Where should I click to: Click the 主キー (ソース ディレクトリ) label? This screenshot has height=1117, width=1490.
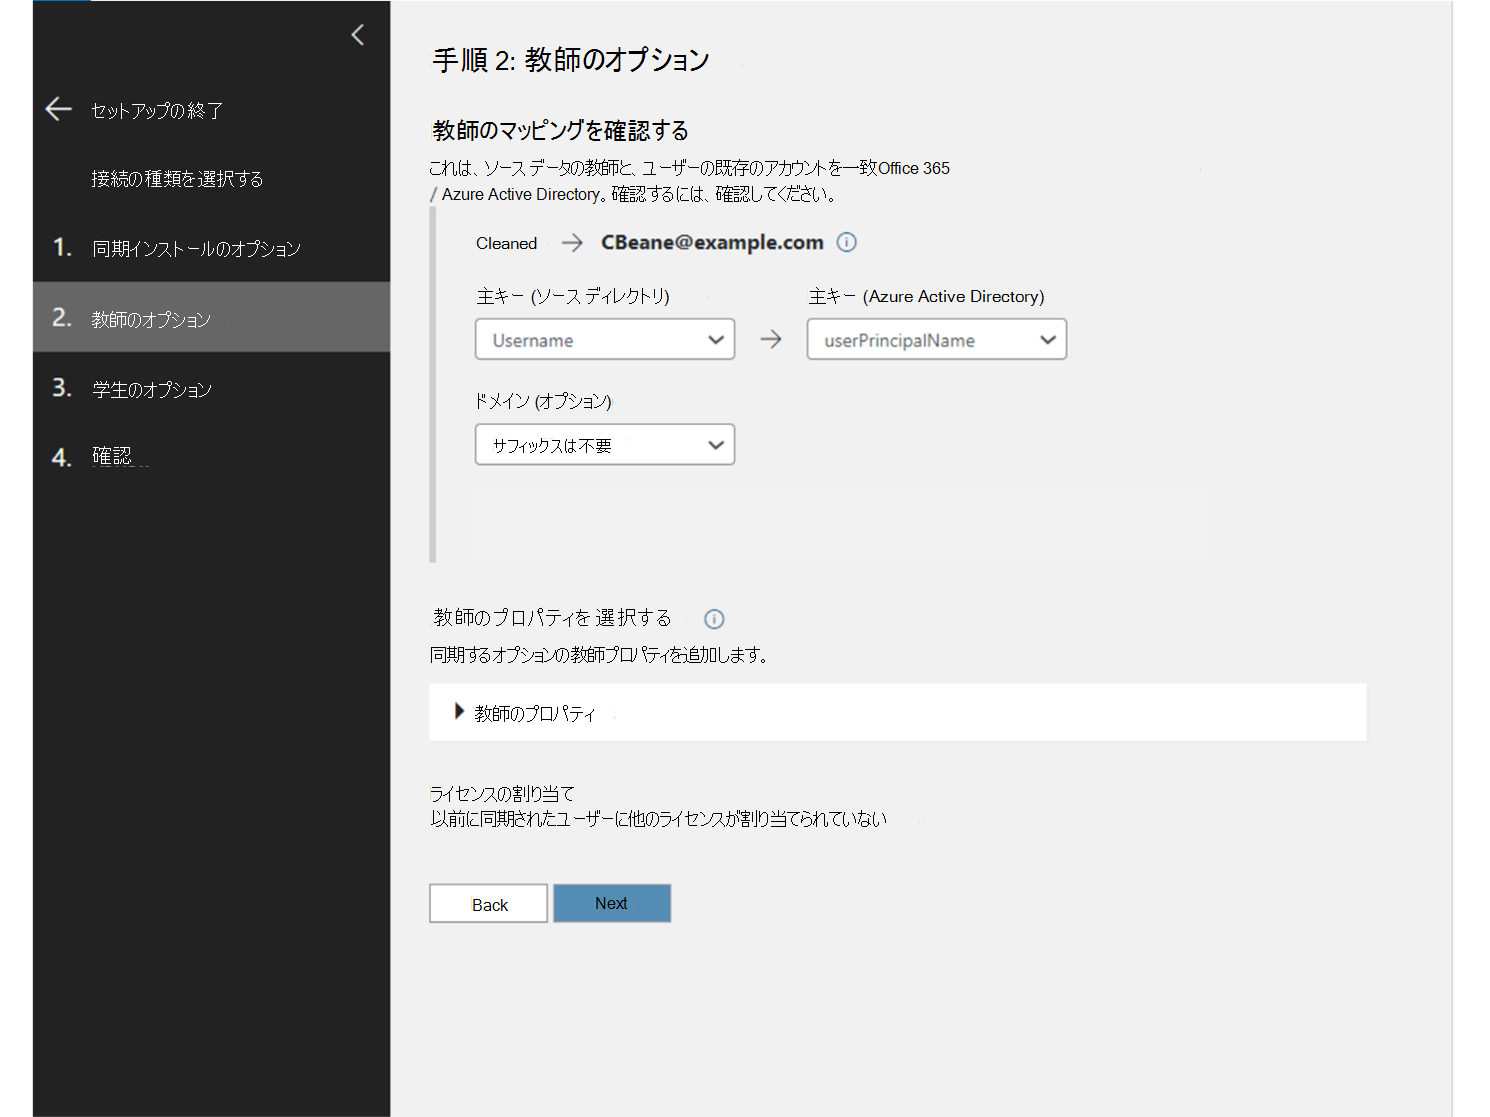click(573, 296)
